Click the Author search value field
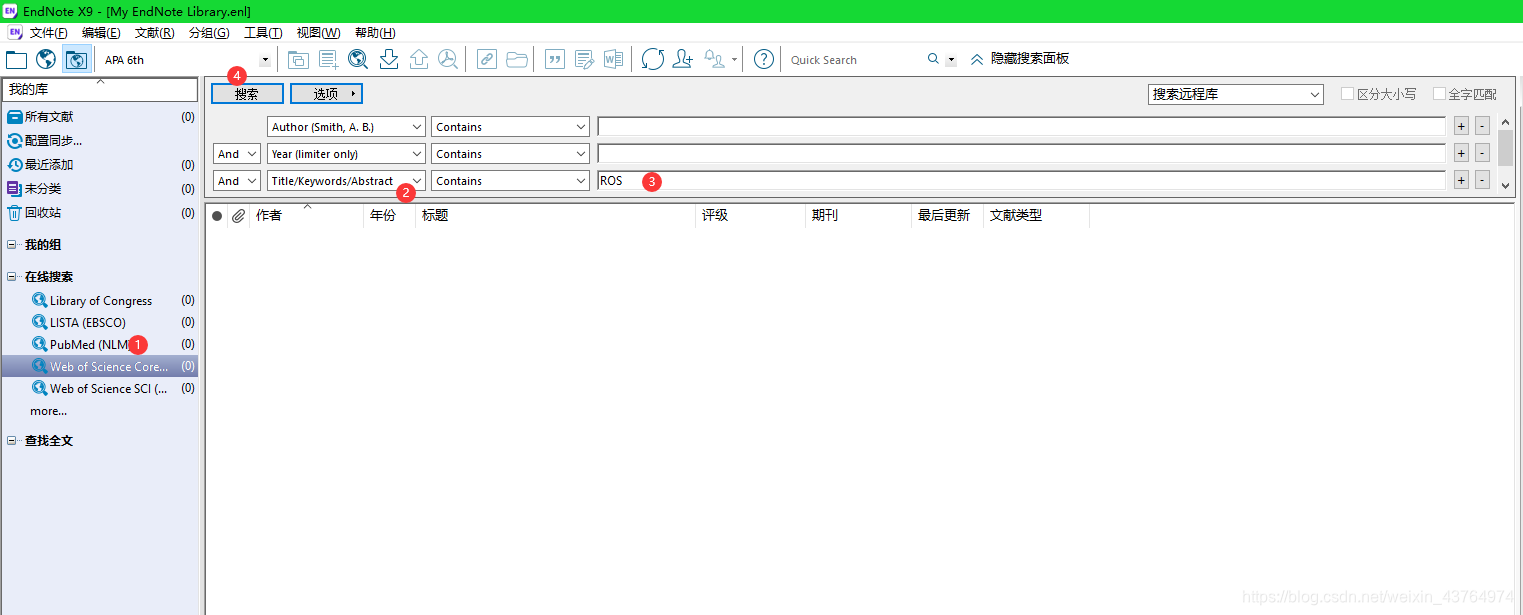 tap(1021, 127)
